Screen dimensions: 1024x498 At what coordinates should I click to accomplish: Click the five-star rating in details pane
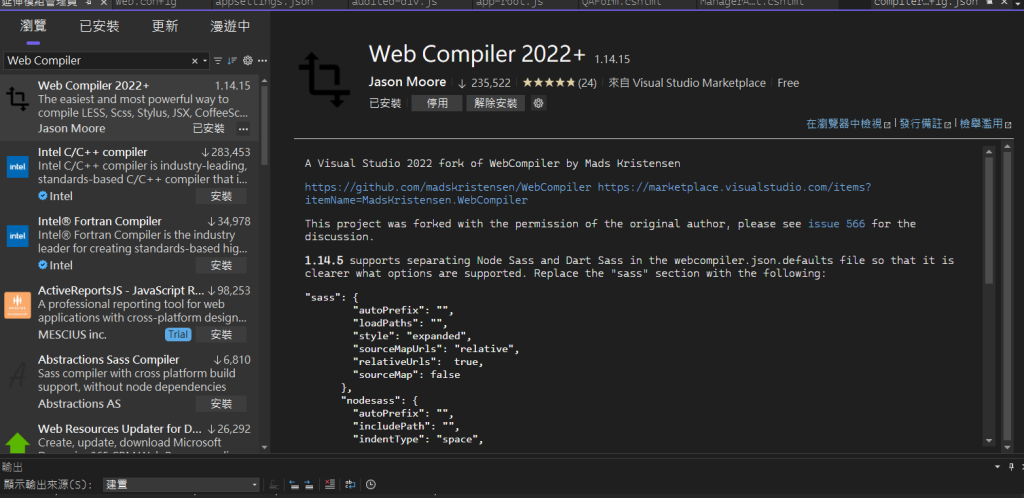548,83
